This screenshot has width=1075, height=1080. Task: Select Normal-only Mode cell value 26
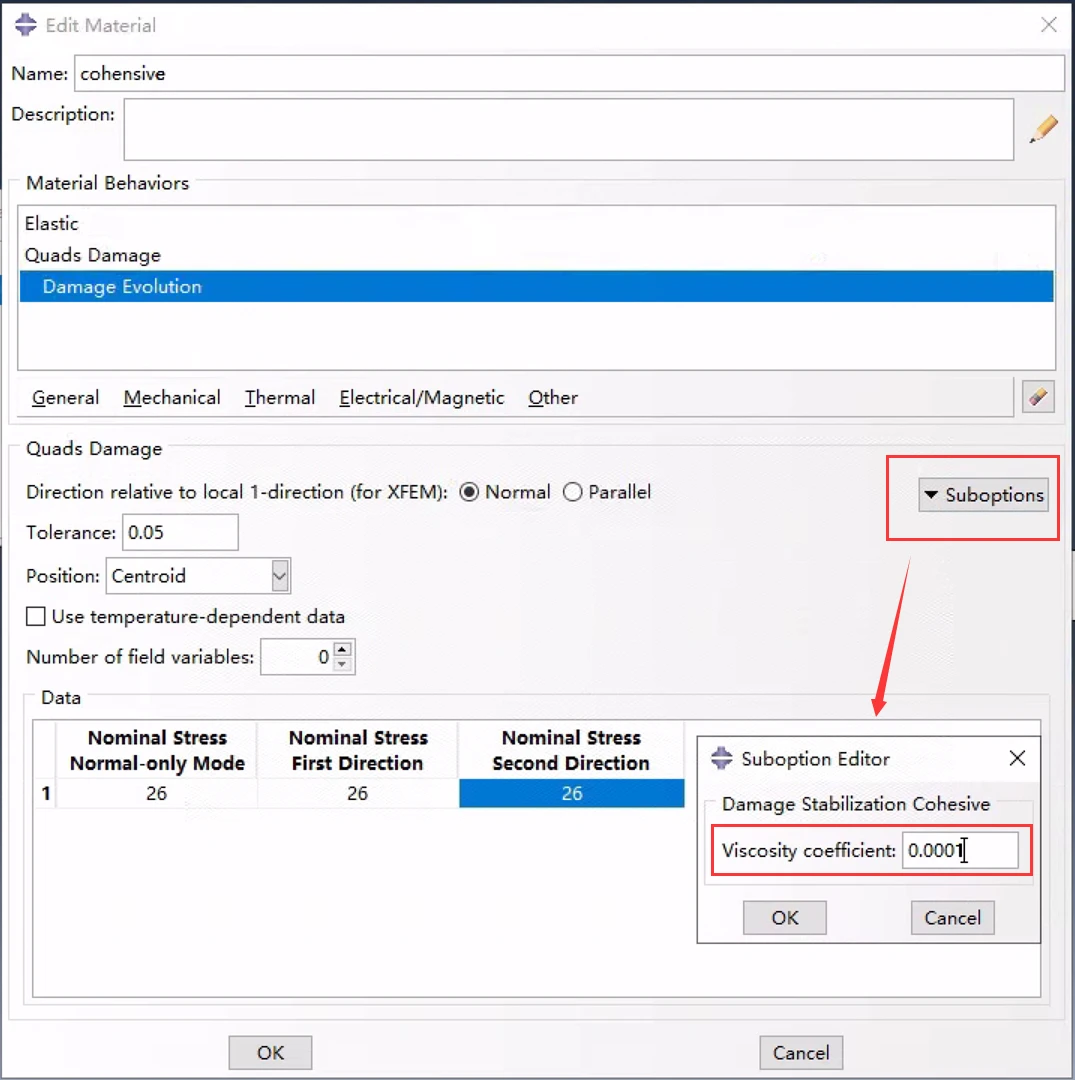coord(156,793)
